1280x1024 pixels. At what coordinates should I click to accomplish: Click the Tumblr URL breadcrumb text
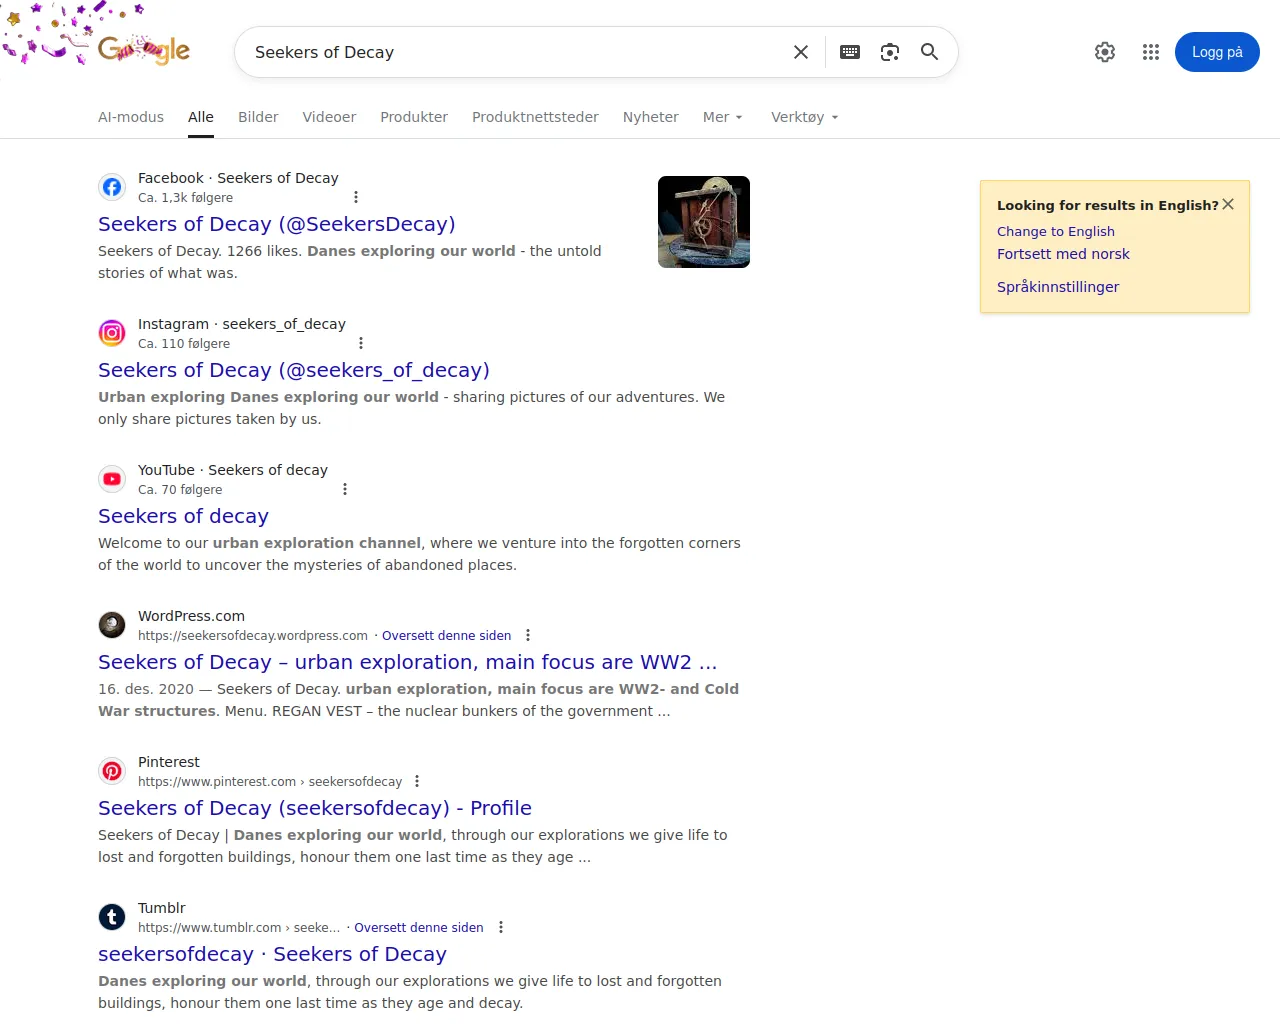pyautogui.click(x=239, y=928)
